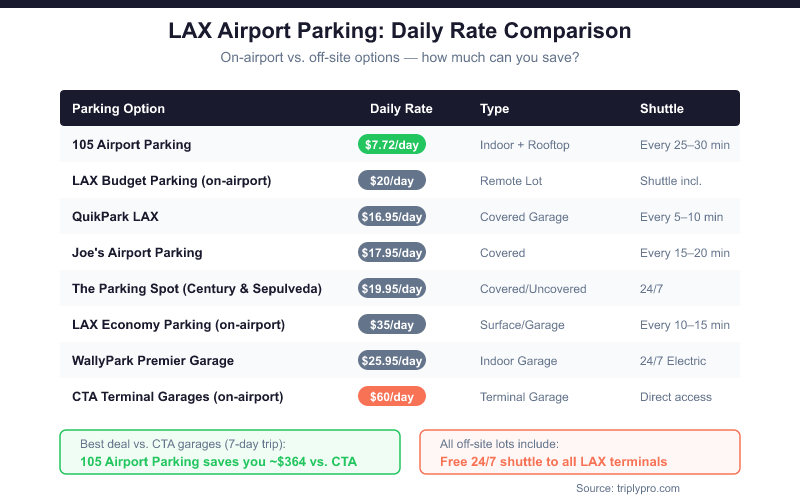Select the $20/day rate badge
Screen dimensions: 800x500
click(x=392, y=181)
